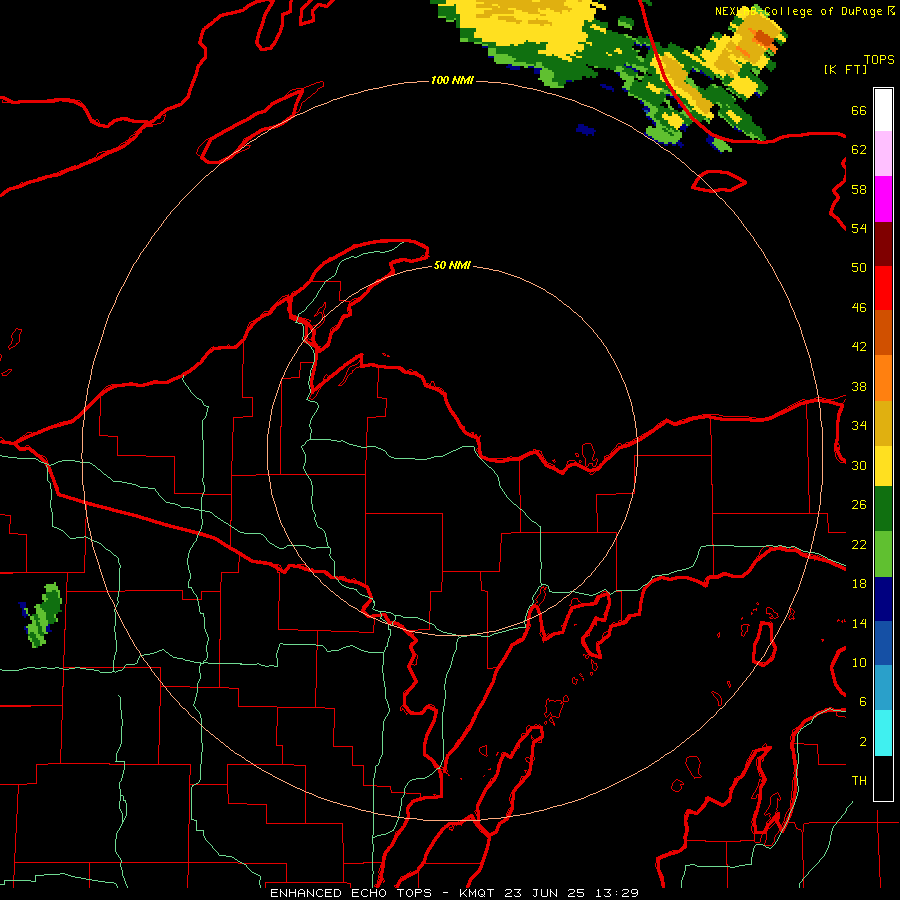900x900 pixels.
Task: Click the legend value "66"
Action: [x=859, y=111]
